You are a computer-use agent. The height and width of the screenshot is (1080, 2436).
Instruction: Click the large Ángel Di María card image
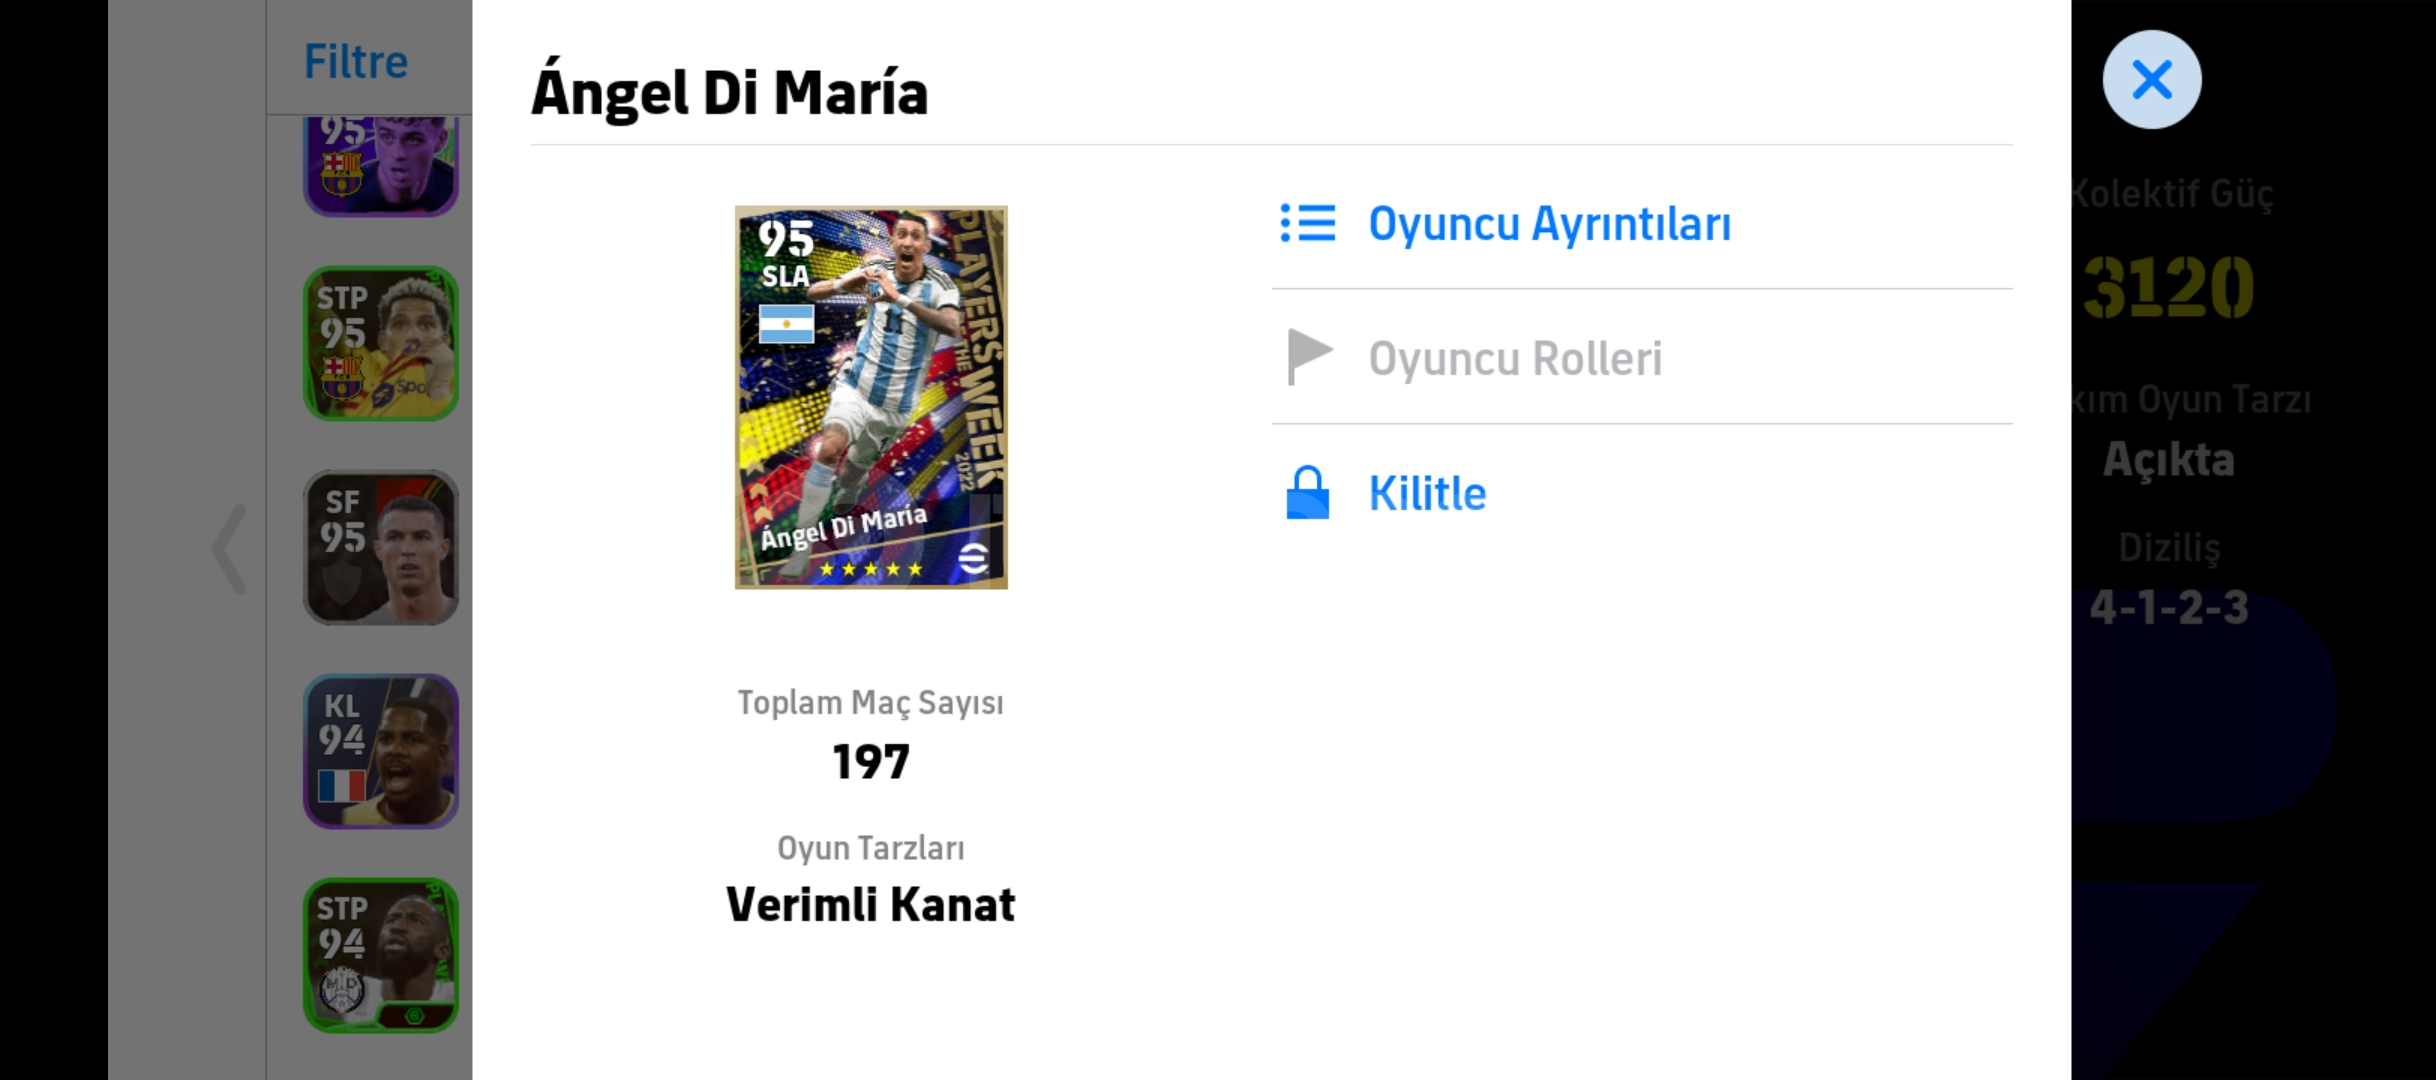pos(871,397)
